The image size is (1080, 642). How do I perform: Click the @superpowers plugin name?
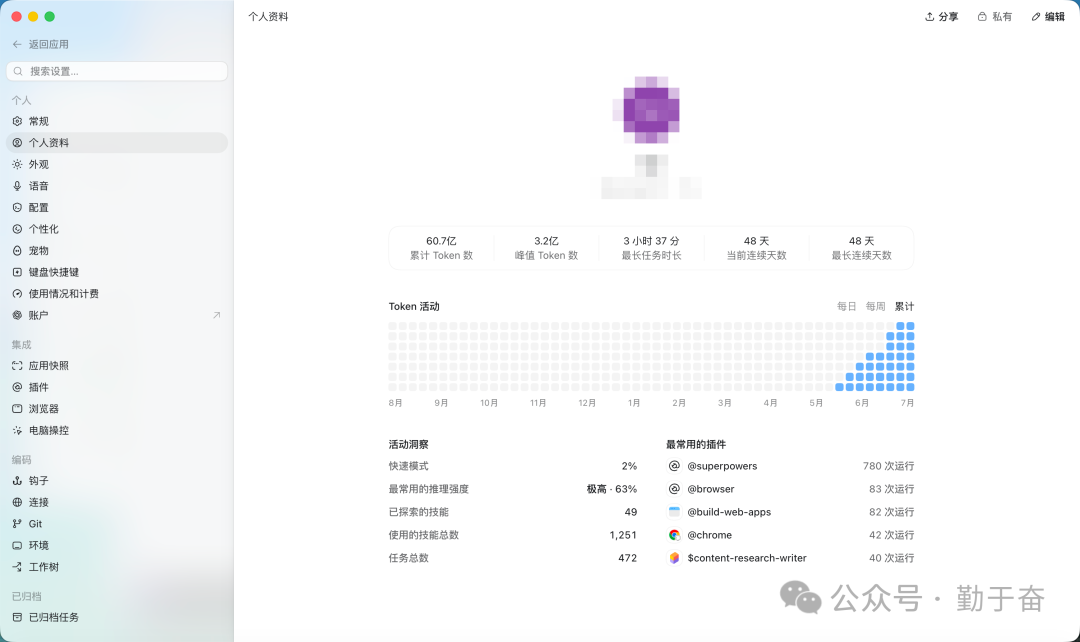[722, 466]
